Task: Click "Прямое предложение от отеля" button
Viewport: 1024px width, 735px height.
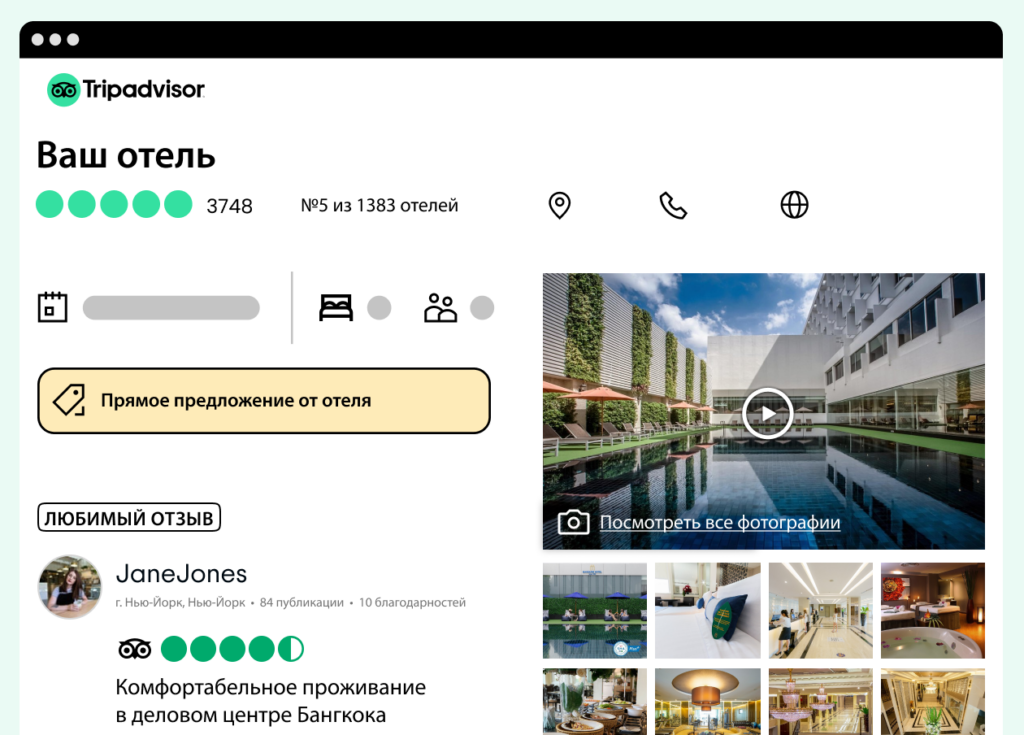Action: point(264,400)
